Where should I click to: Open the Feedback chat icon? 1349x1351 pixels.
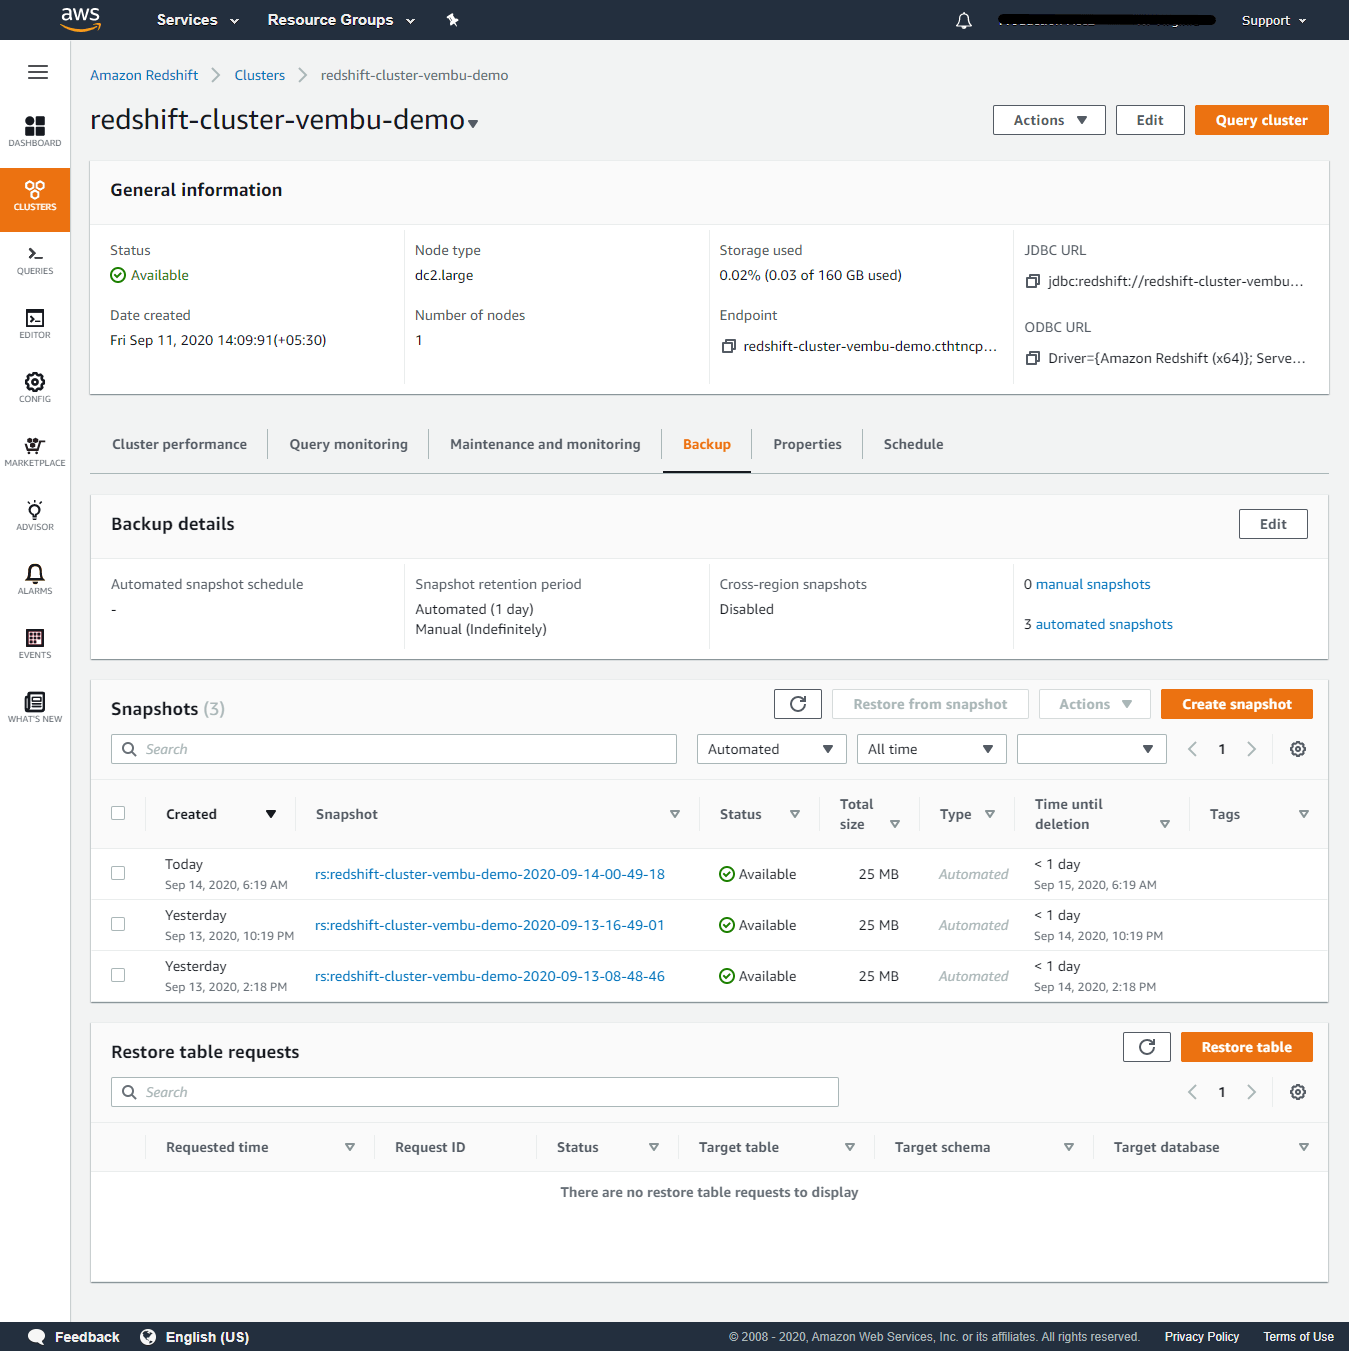point(37,1337)
